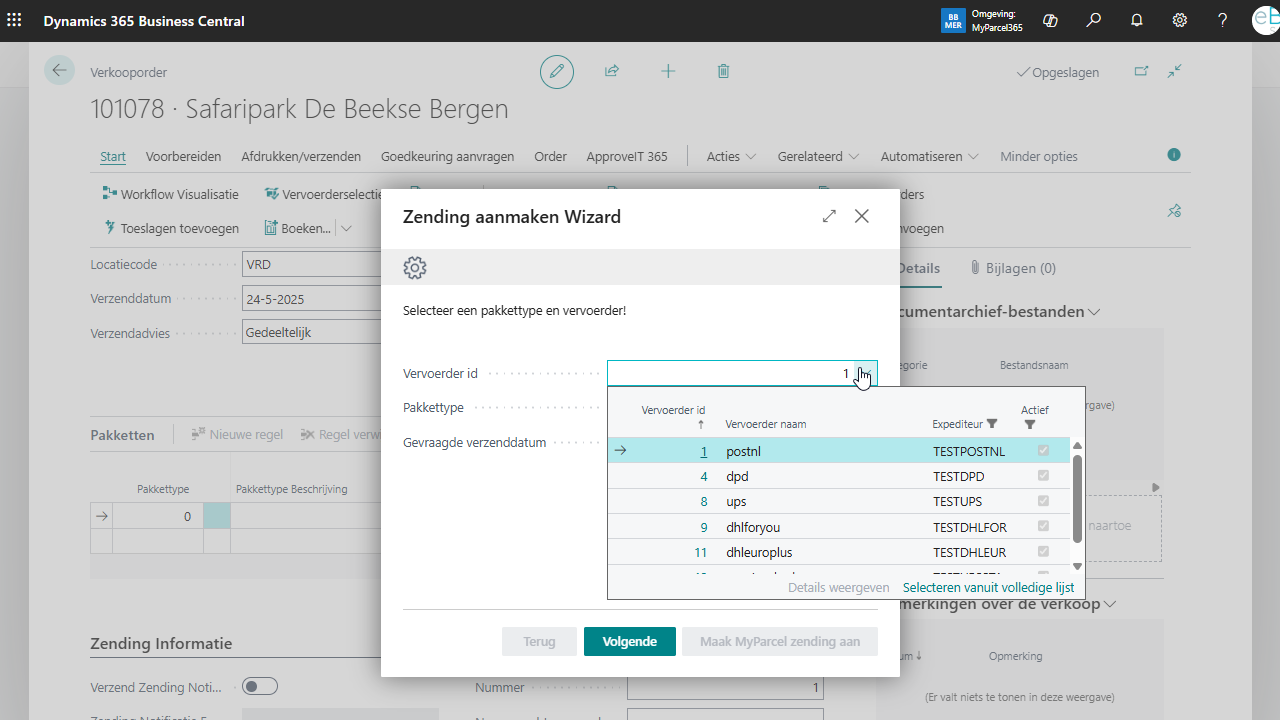Screen dimensions: 1280x720
Task: Open the Voorbereiden tab
Action: tap(183, 156)
